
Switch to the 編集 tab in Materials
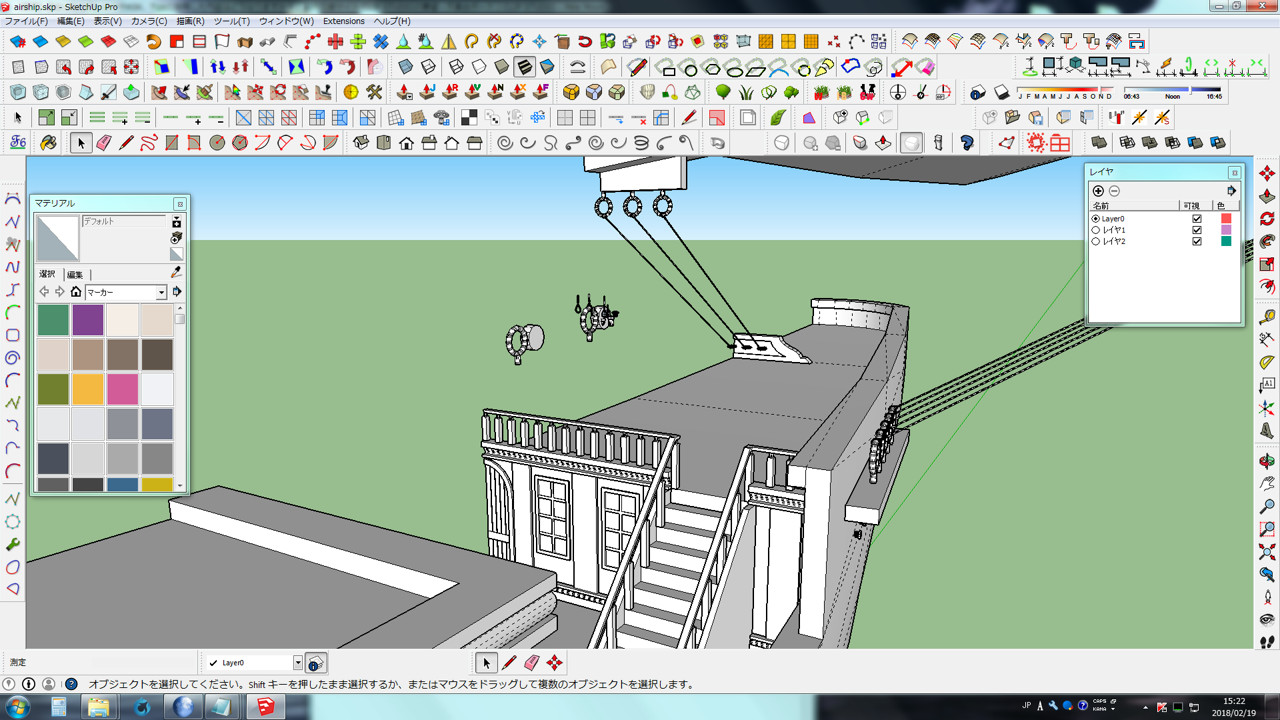click(x=75, y=274)
